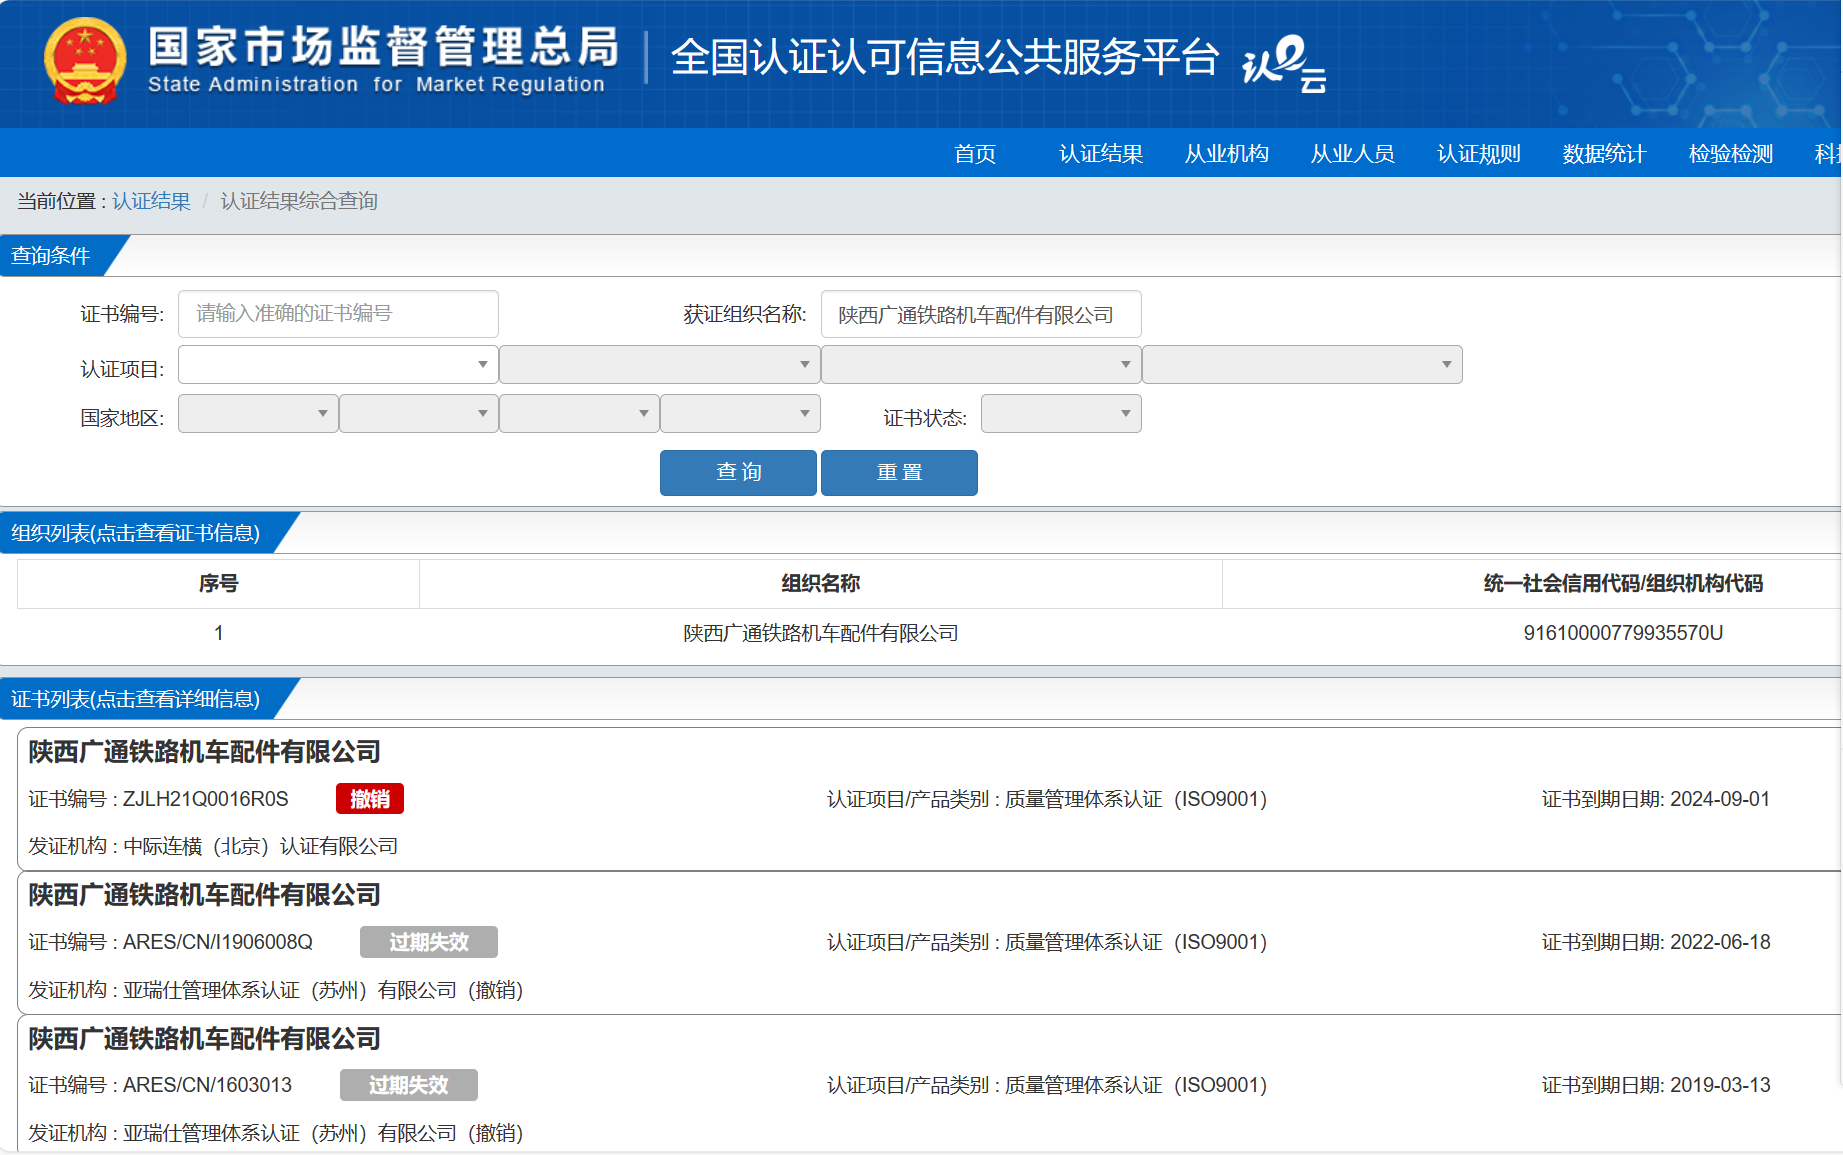The image size is (1843, 1155).
Task: Expand the first 认证项目 dropdown
Action: (x=338, y=364)
